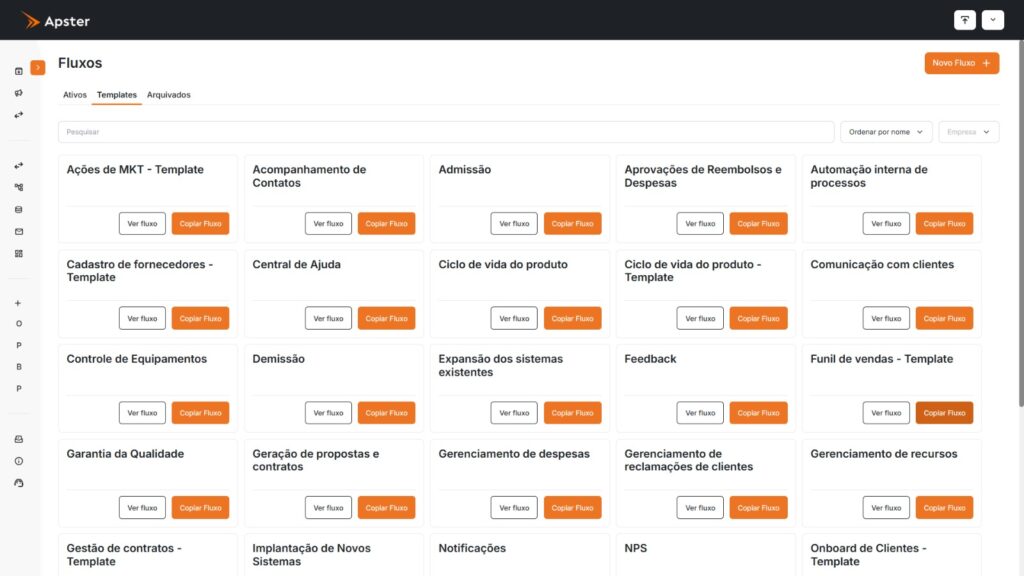Open the top bar chevron dropdown
The height and width of the screenshot is (576, 1024).
click(x=993, y=20)
